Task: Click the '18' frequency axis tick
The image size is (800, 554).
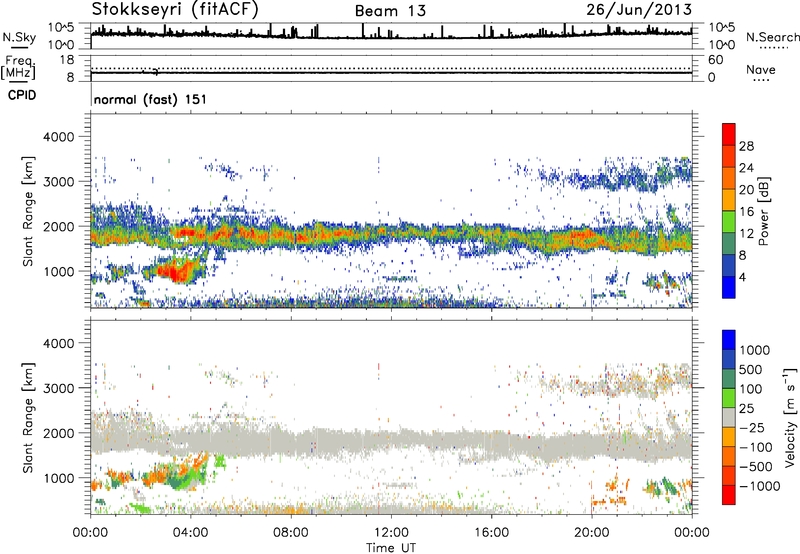Action: pos(67,60)
